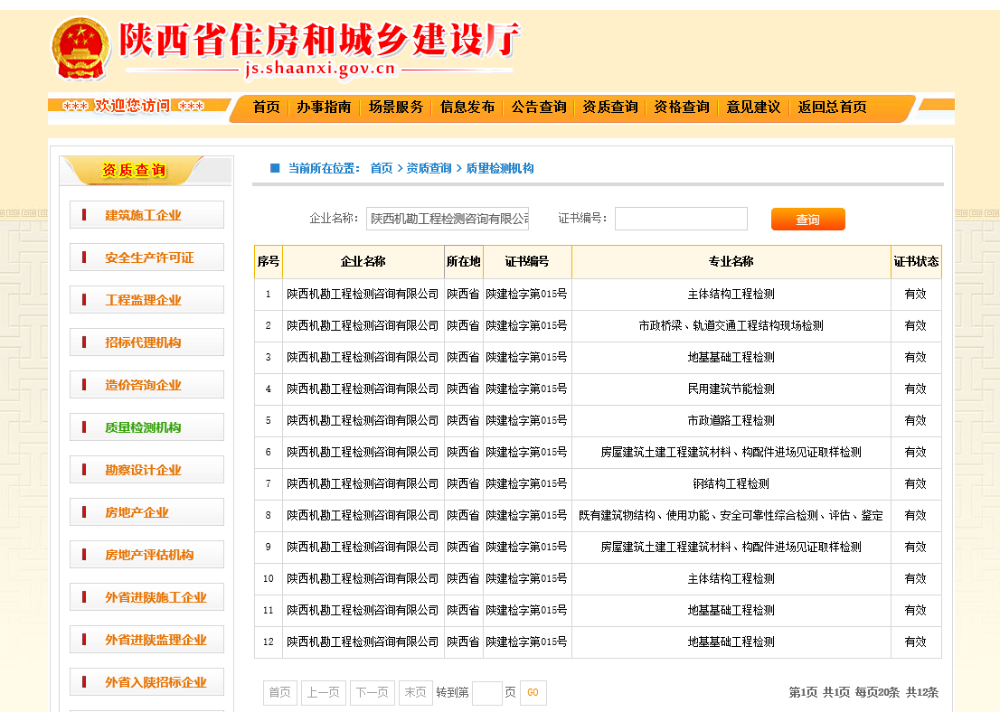Select 安全生产许可证 sidebar entry
The width and height of the screenshot is (1000, 712).
tap(149, 258)
